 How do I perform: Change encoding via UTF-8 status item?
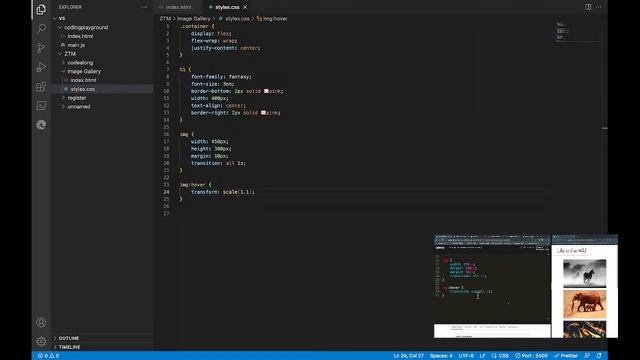[466, 356]
